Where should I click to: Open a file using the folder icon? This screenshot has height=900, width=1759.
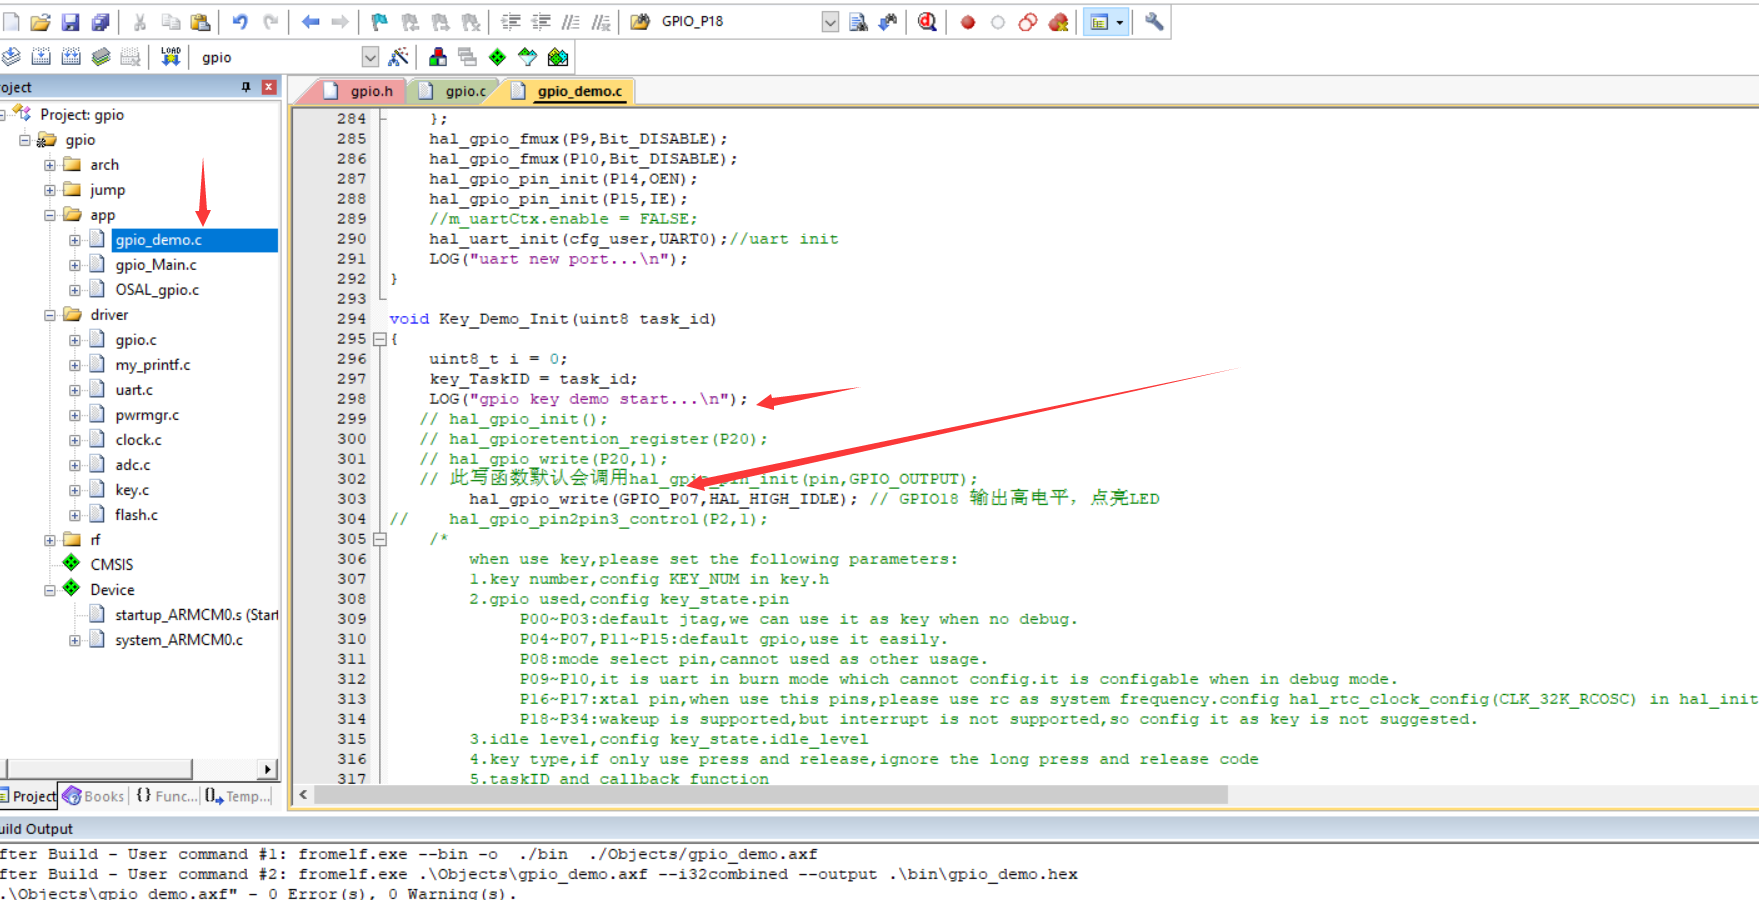pos(40,22)
